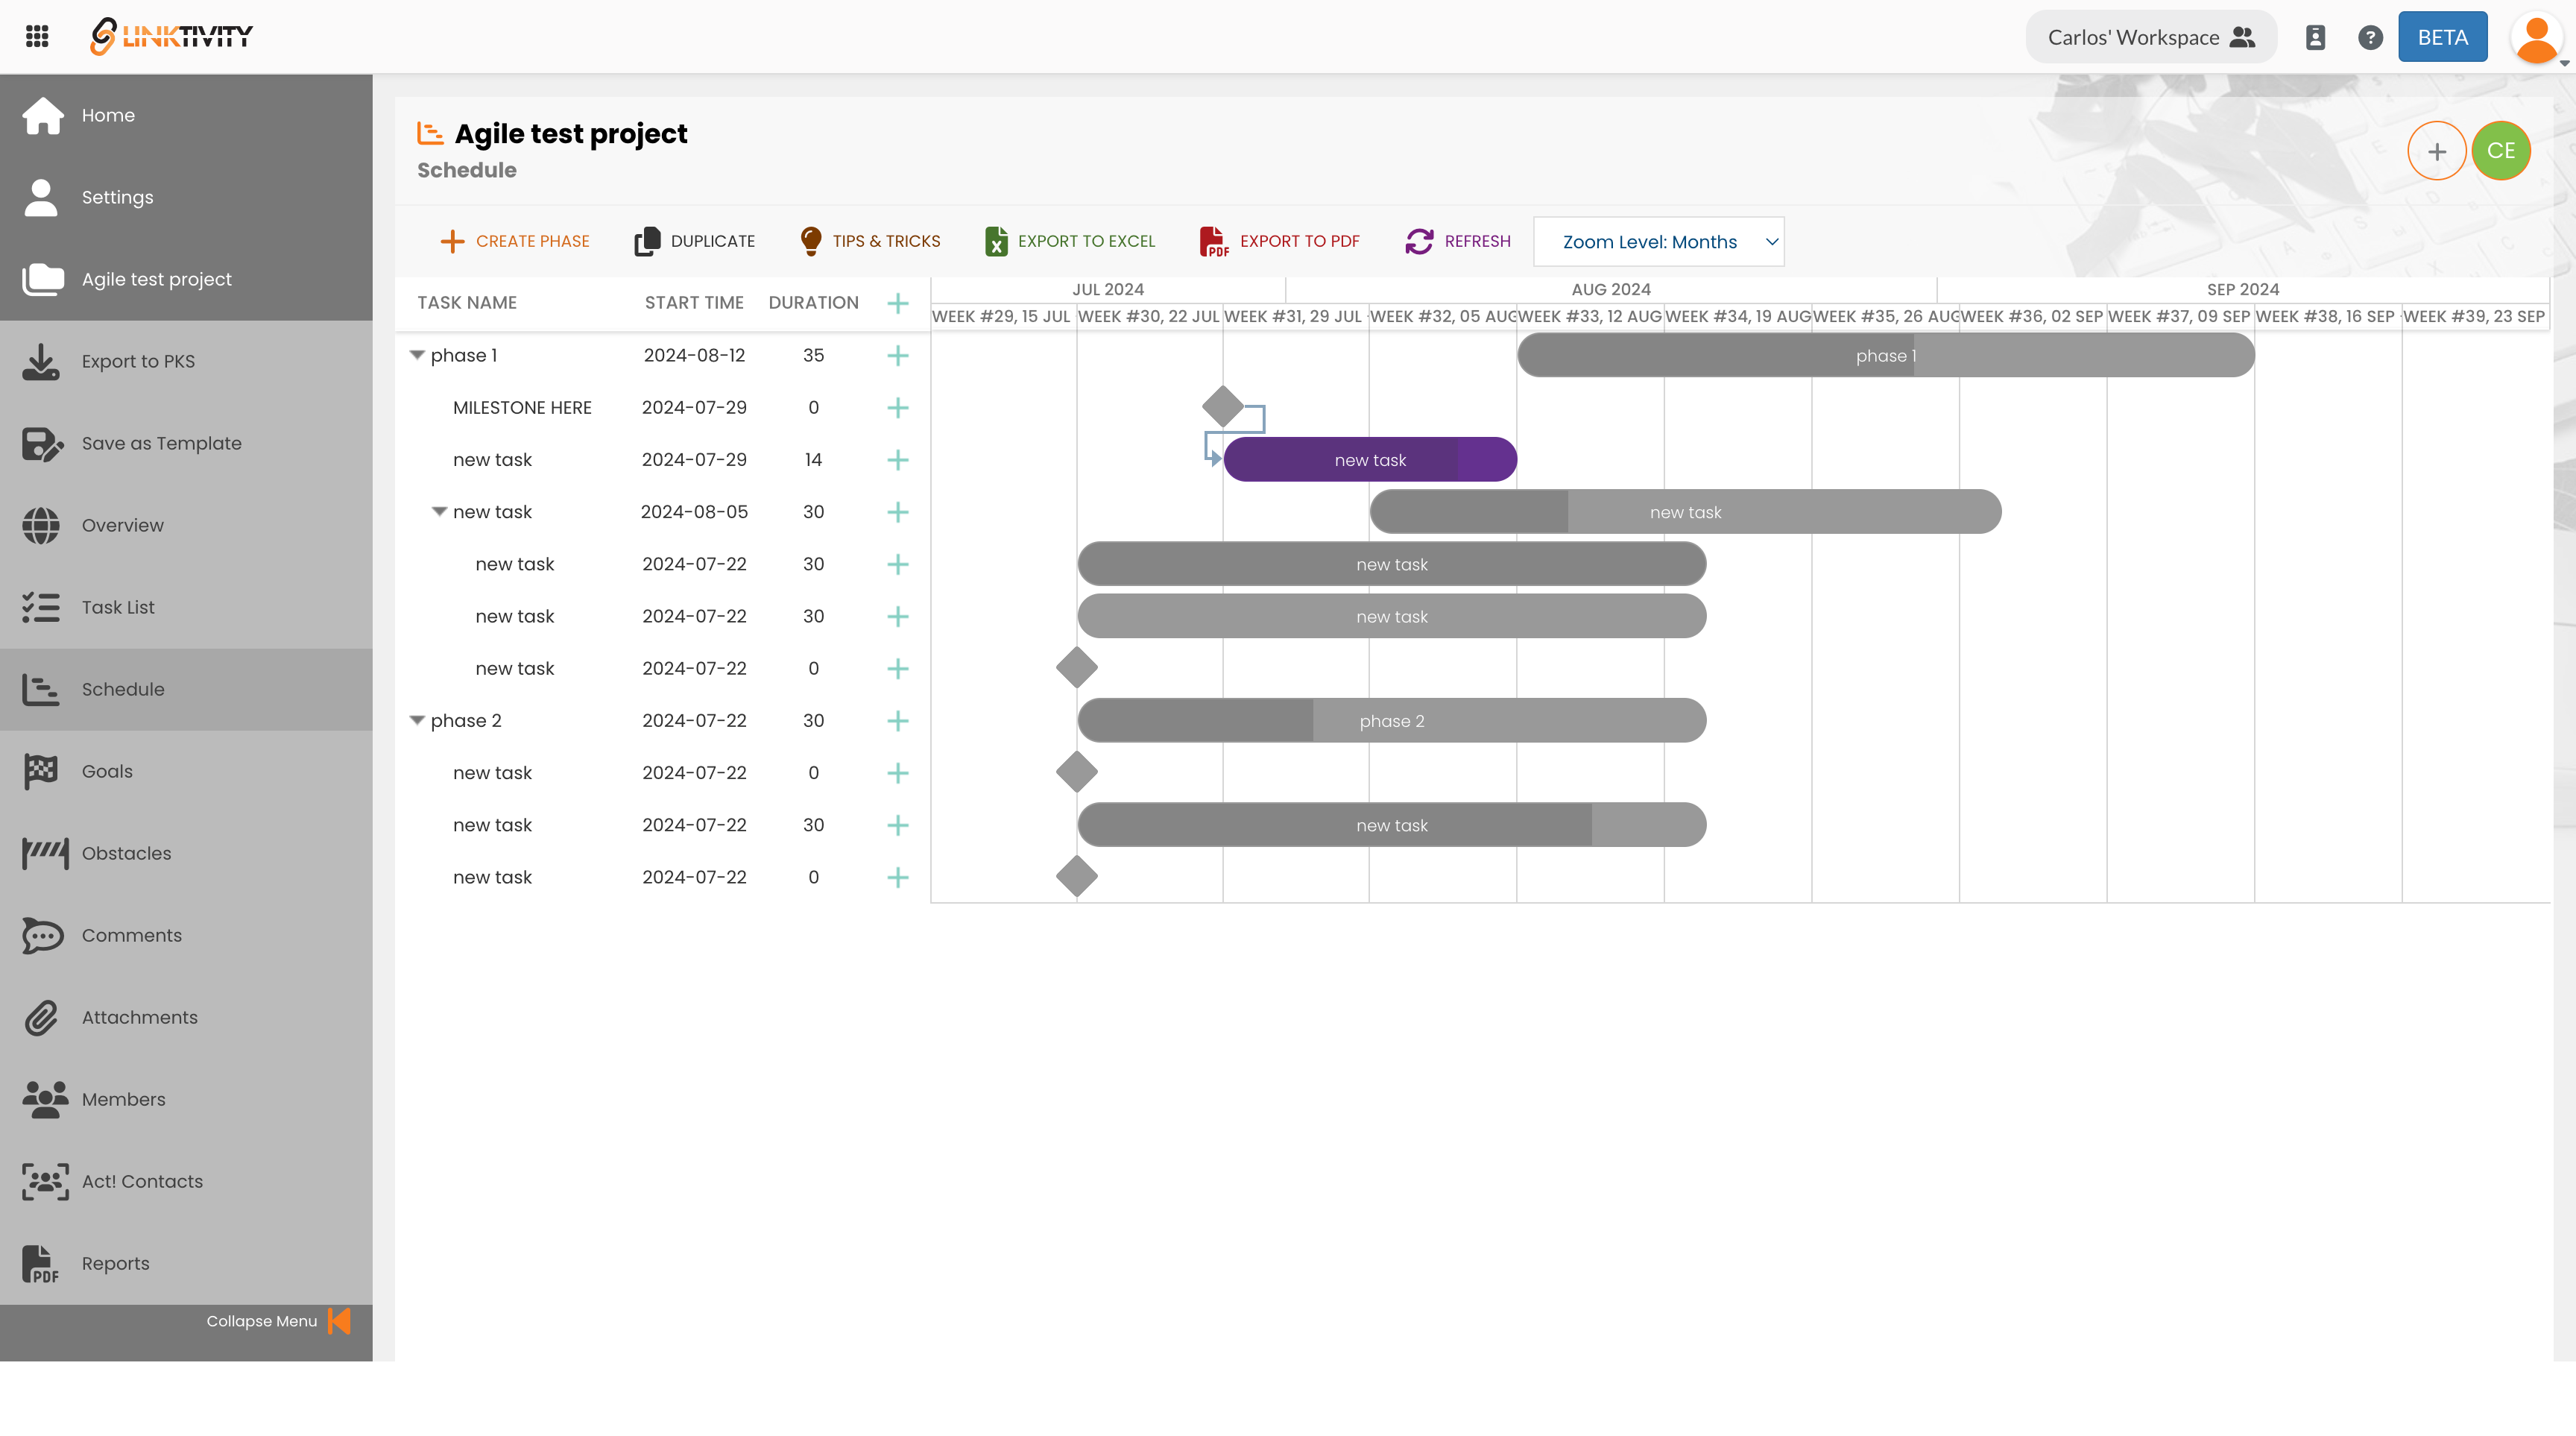Click plus on new task duration 14 row
This screenshot has height=1436, width=2576.
click(898, 459)
